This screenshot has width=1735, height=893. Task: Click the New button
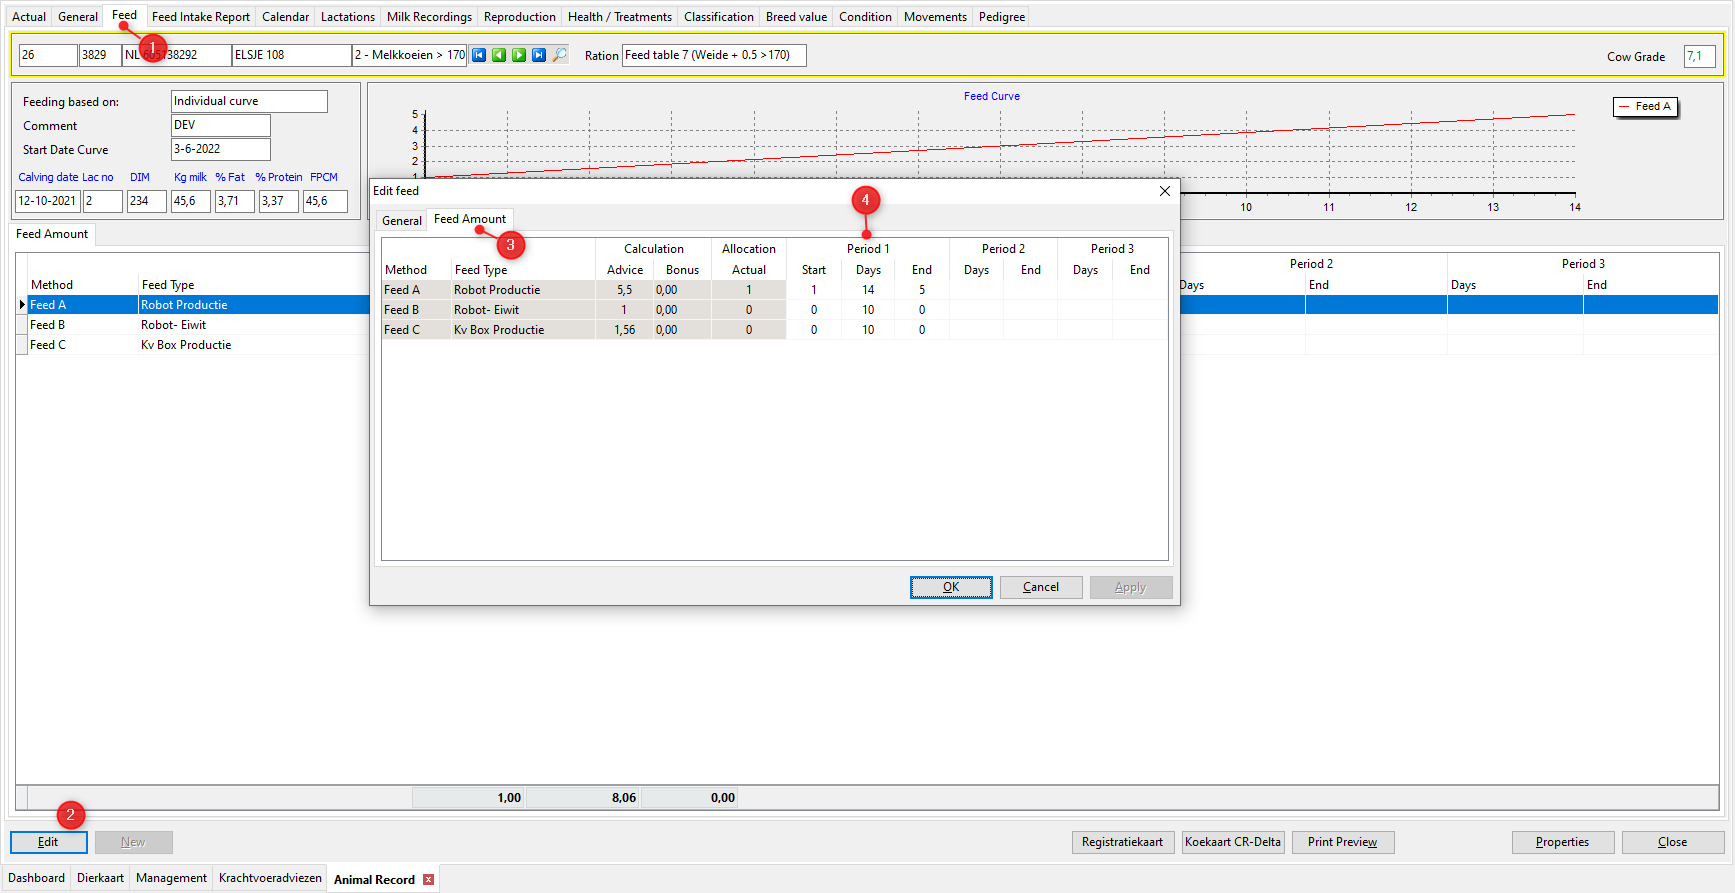pos(133,842)
